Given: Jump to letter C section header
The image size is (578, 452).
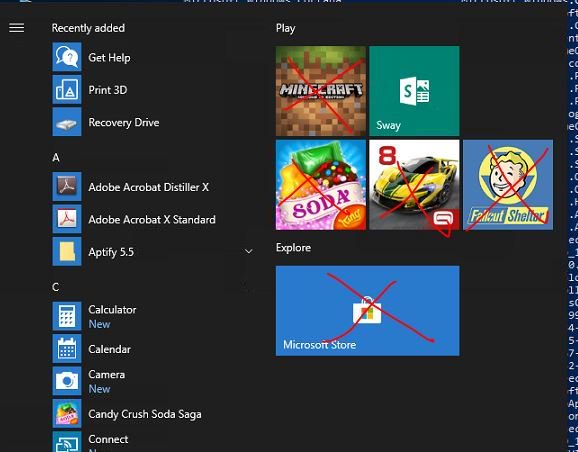Looking at the screenshot, I should (56, 287).
